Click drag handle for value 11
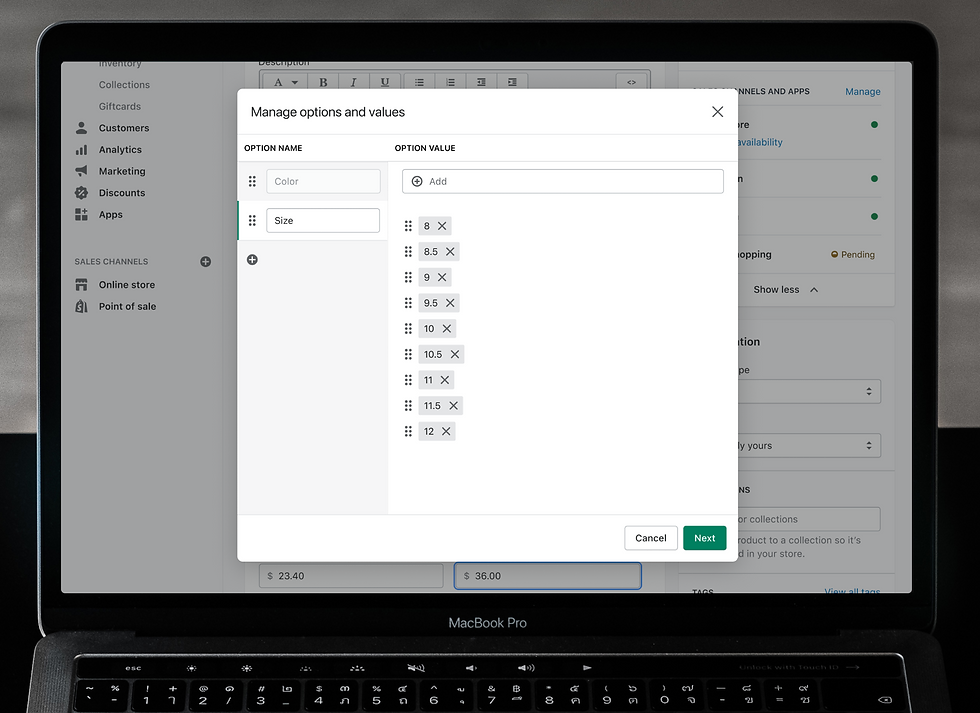 tap(408, 379)
